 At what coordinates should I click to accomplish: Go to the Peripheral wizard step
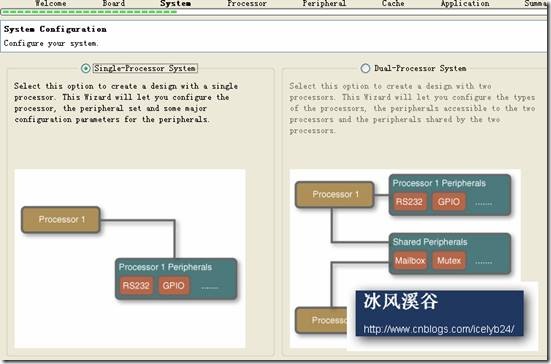pos(324,4)
